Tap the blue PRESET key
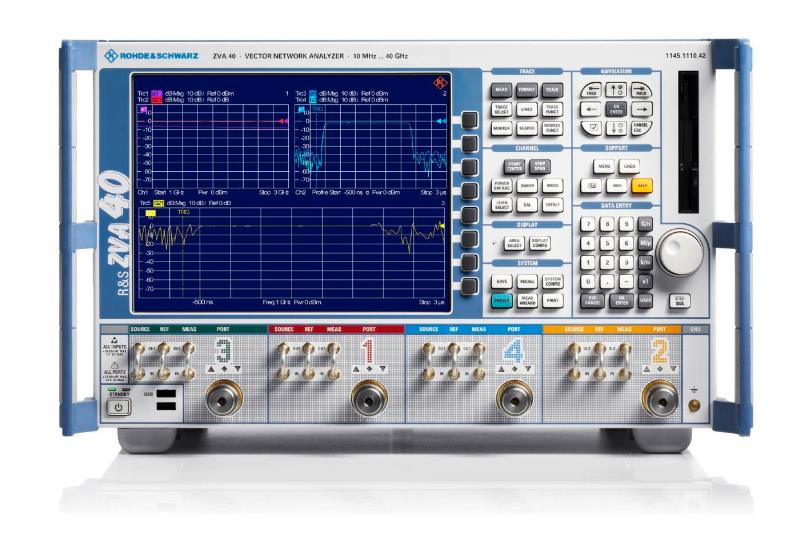The image size is (807, 560). tap(501, 301)
